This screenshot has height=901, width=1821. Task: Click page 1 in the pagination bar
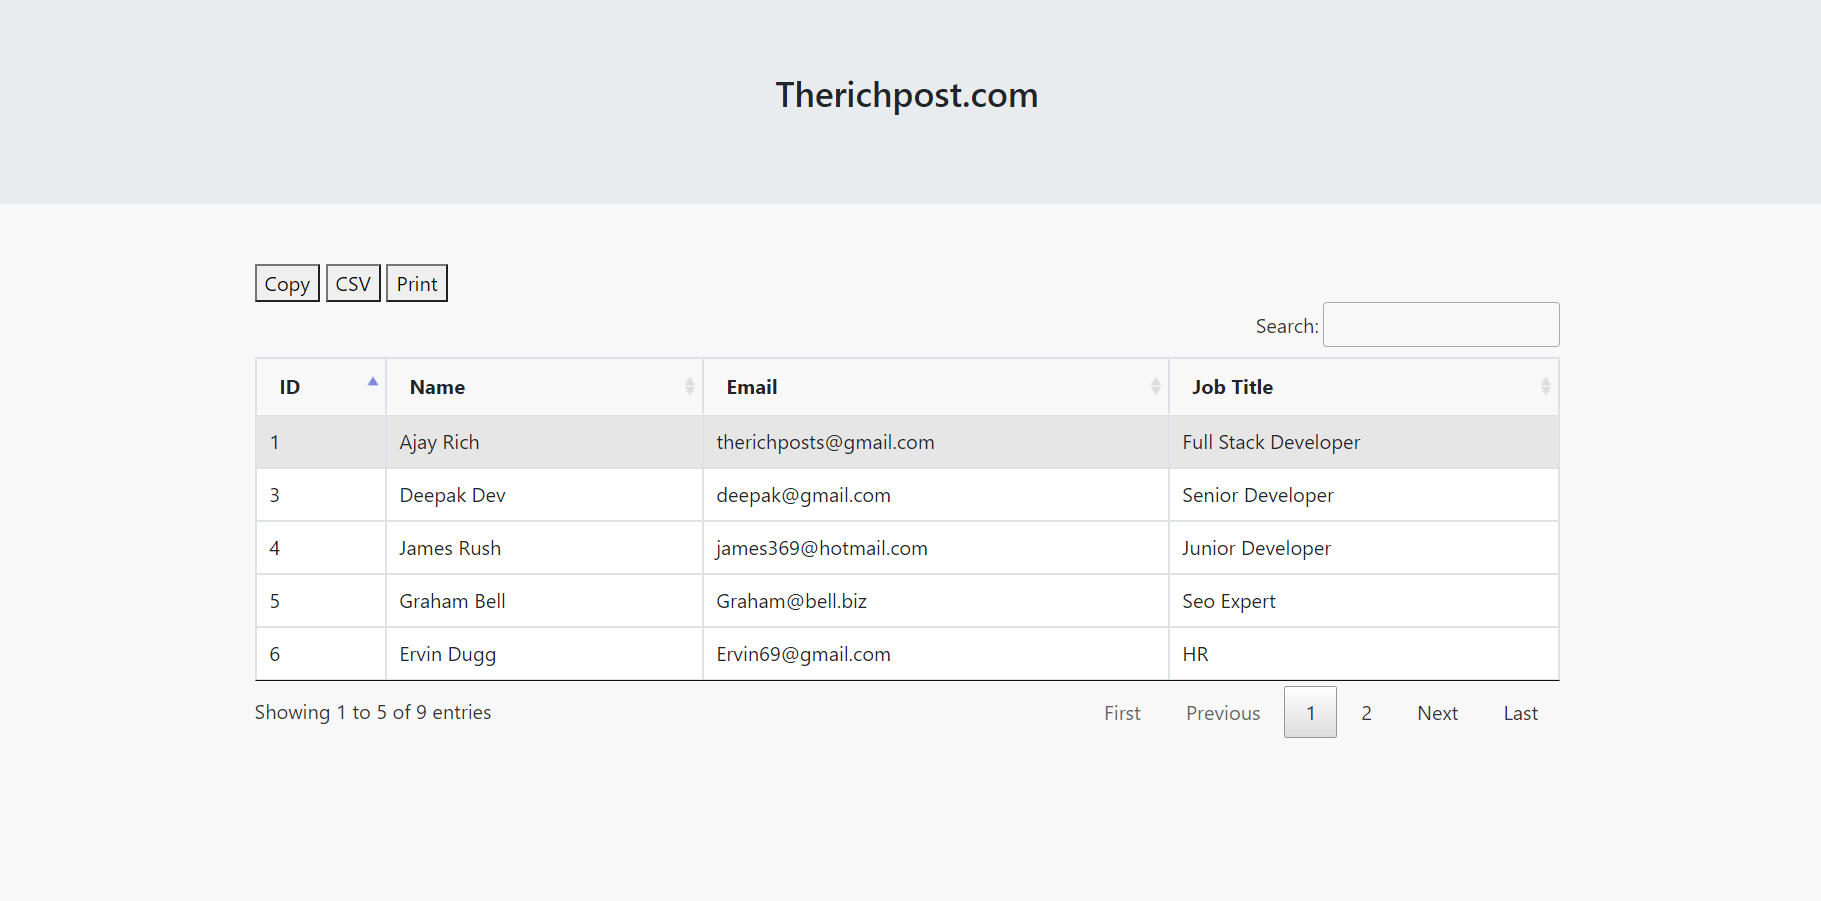pos(1310,712)
